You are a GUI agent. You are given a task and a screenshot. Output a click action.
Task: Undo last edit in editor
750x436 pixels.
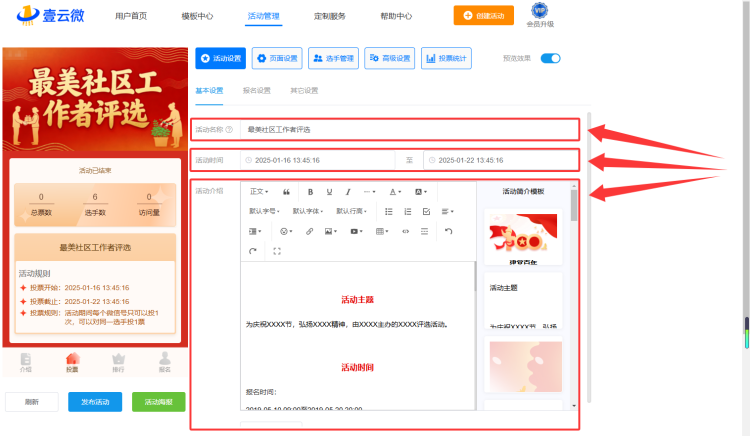point(448,231)
